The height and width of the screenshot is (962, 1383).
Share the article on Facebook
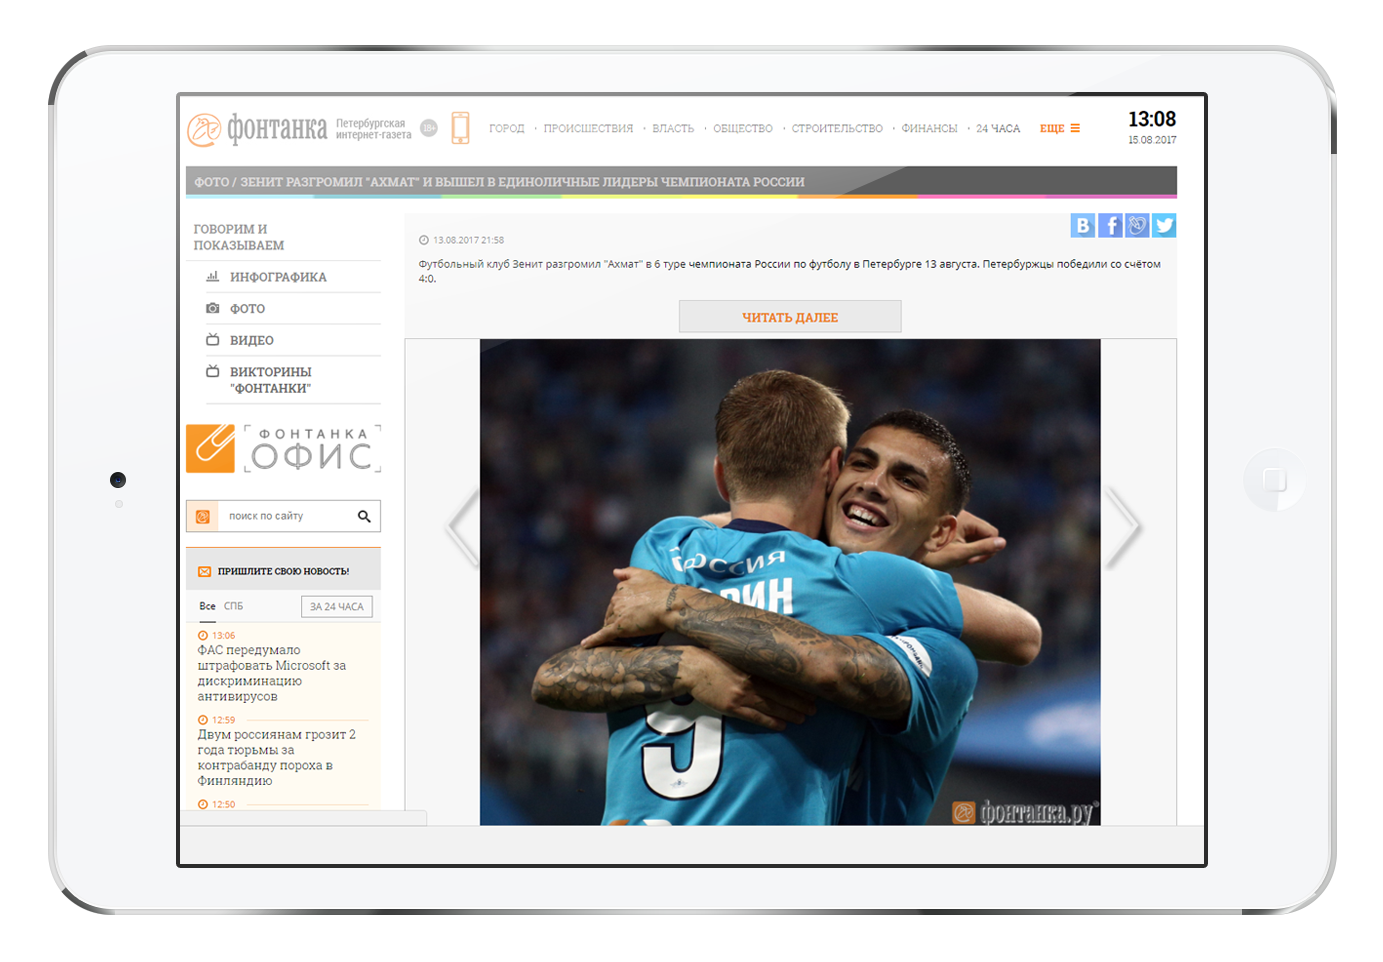click(1110, 225)
